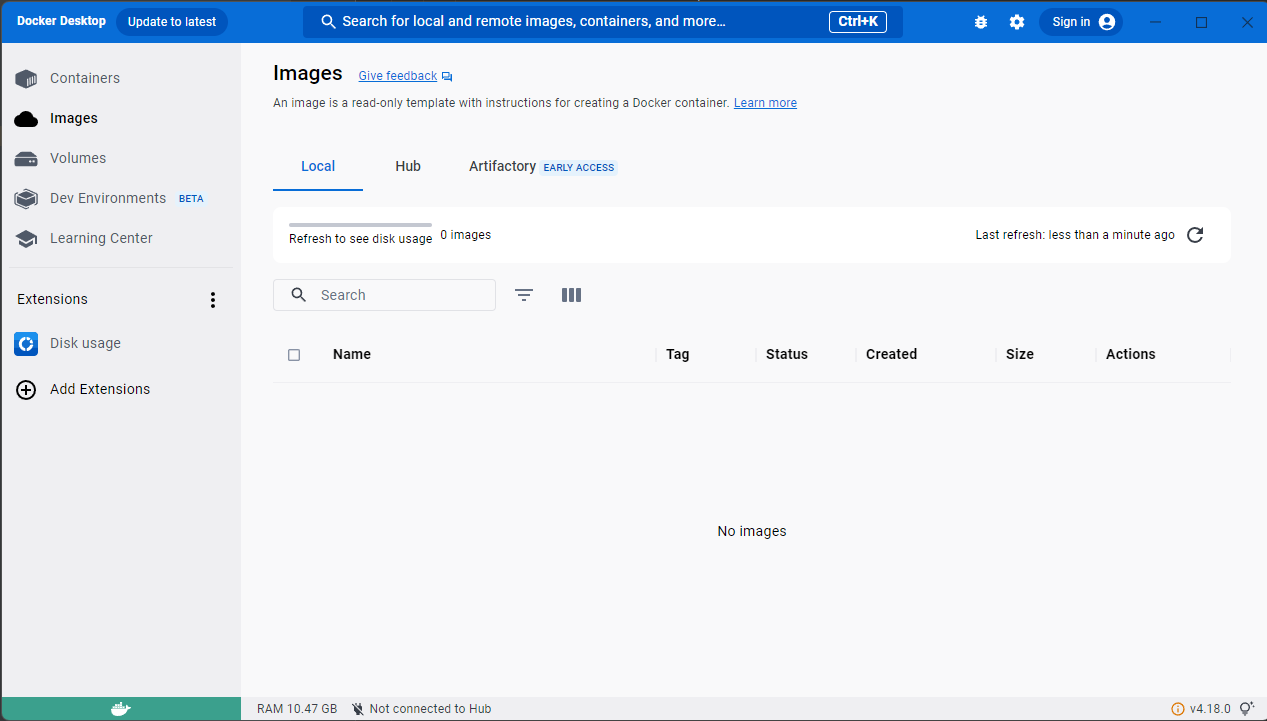Click the v4.18.0 version text

tap(1210, 709)
